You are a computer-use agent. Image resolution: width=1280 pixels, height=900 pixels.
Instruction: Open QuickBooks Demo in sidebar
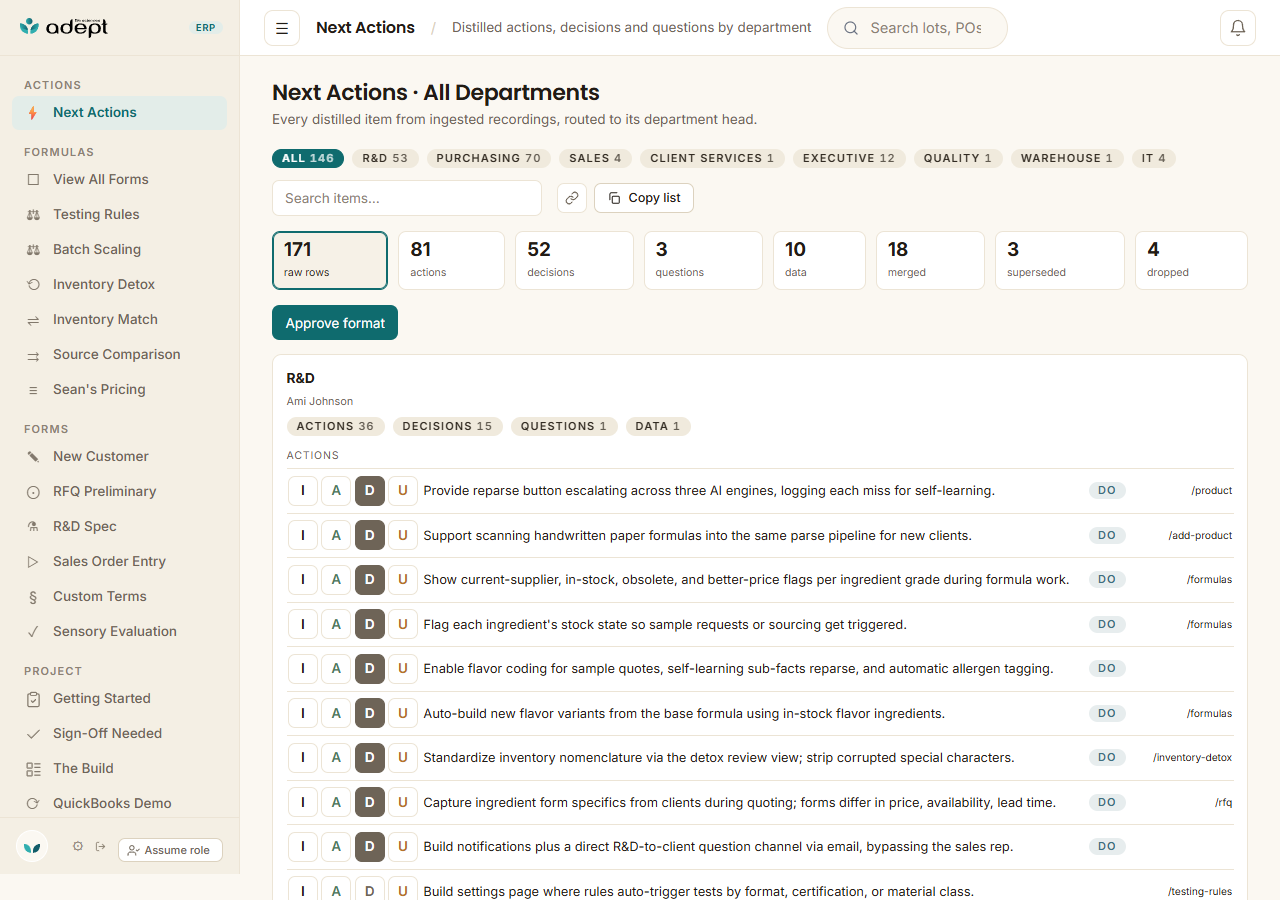[x=120, y=803]
